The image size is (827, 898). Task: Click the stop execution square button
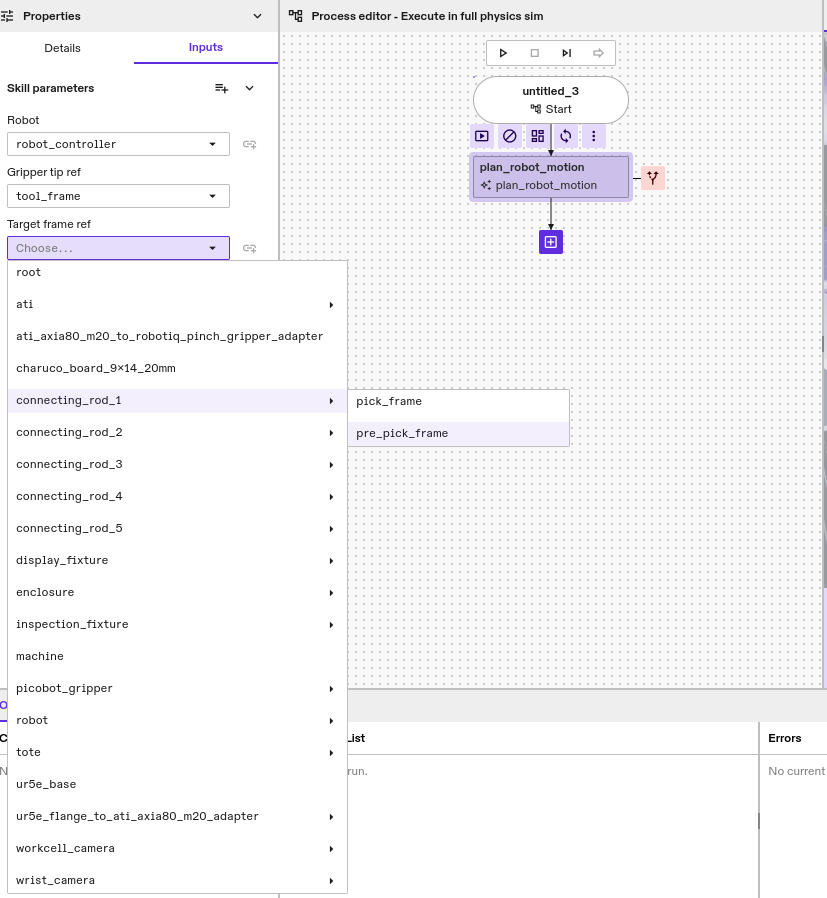click(x=534, y=53)
